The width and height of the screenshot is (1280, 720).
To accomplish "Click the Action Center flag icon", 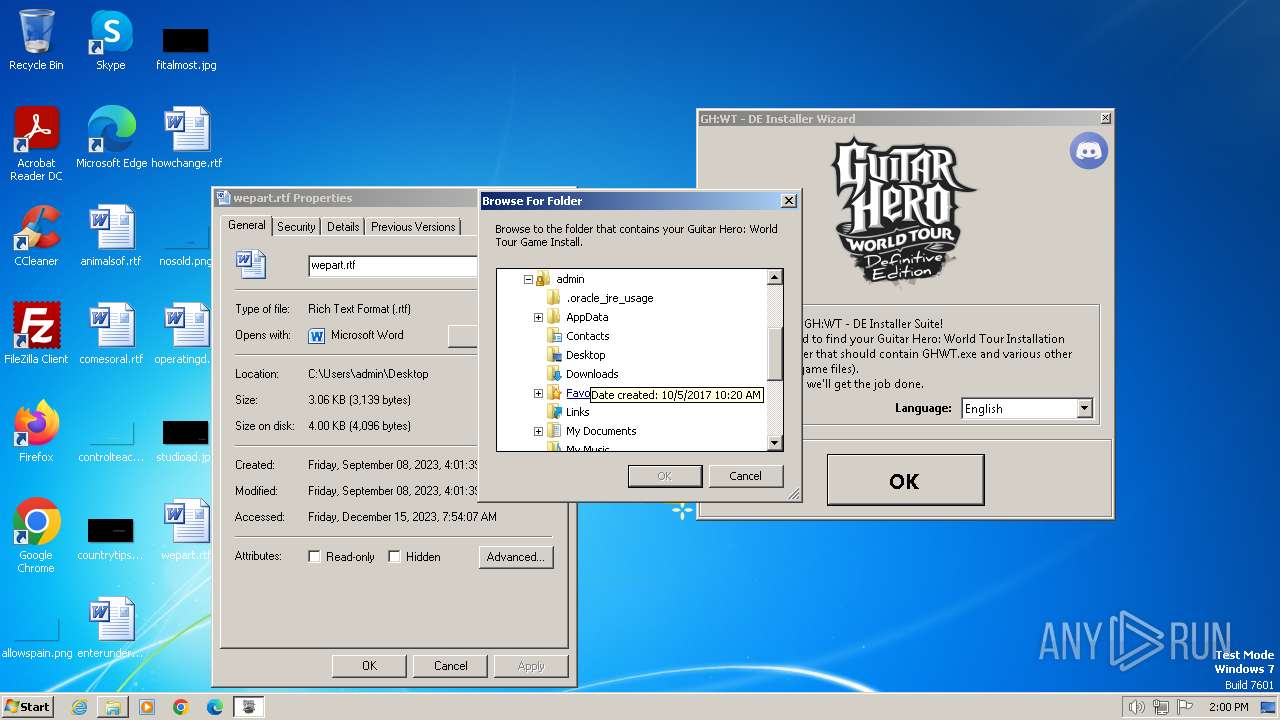I will (x=1185, y=707).
